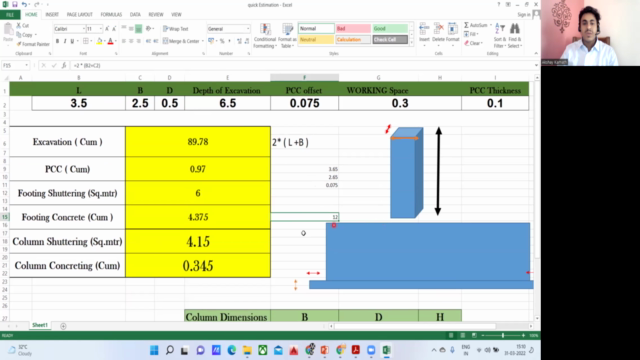Decrease font size with the smaller A icon

tap(114, 29)
